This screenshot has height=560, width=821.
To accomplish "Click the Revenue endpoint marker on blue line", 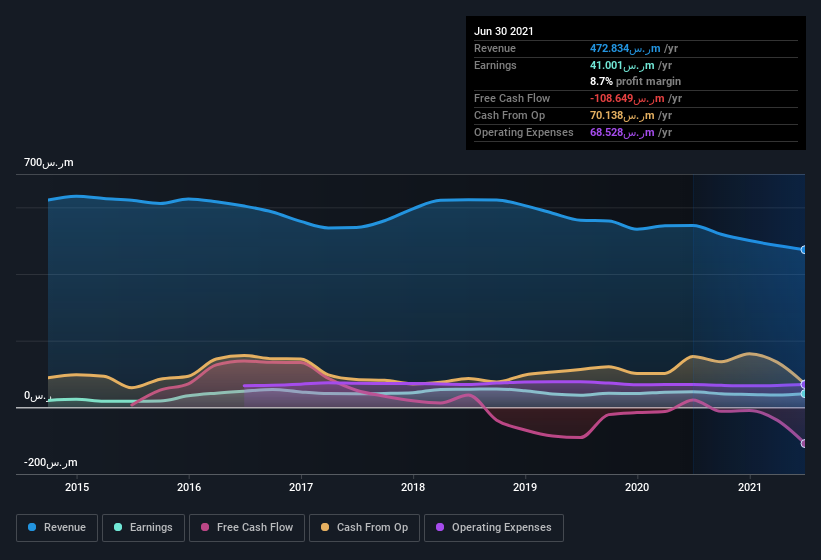I will pos(804,250).
